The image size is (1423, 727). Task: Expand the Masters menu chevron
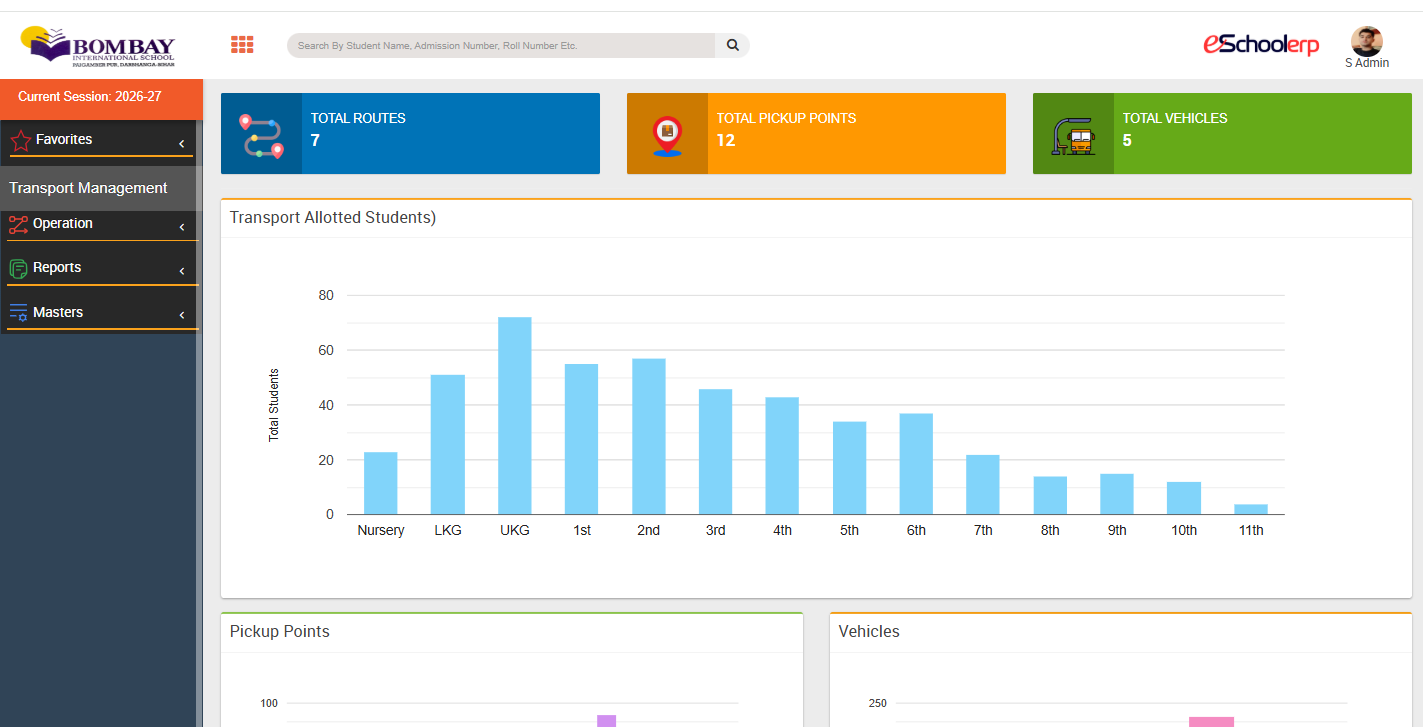tap(182, 316)
